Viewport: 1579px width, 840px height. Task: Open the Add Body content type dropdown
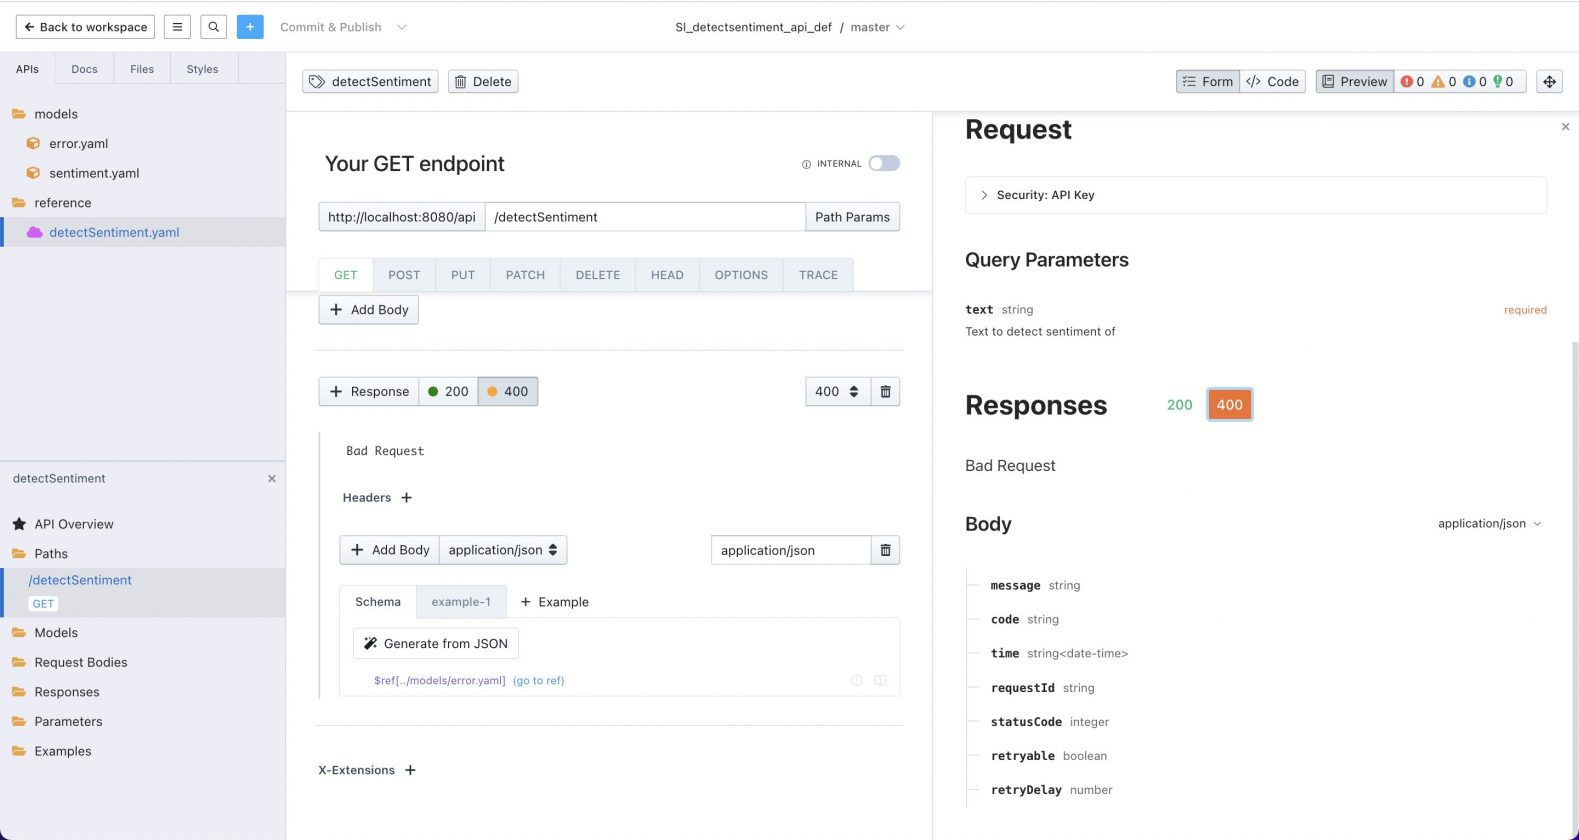pos(503,550)
